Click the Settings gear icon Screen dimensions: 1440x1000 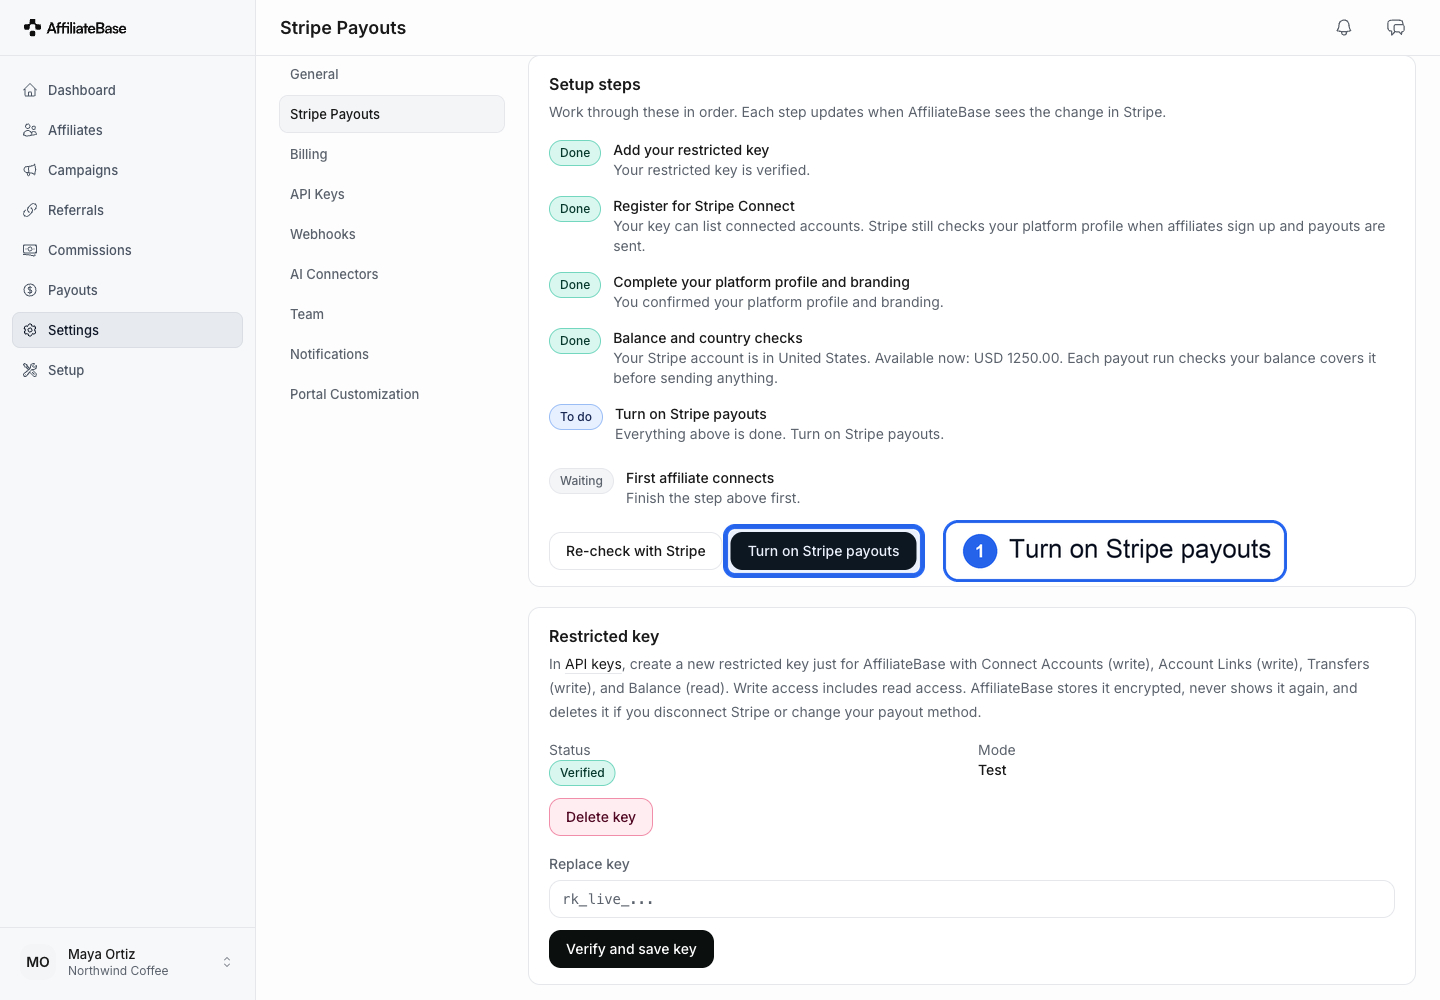pos(30,330)
